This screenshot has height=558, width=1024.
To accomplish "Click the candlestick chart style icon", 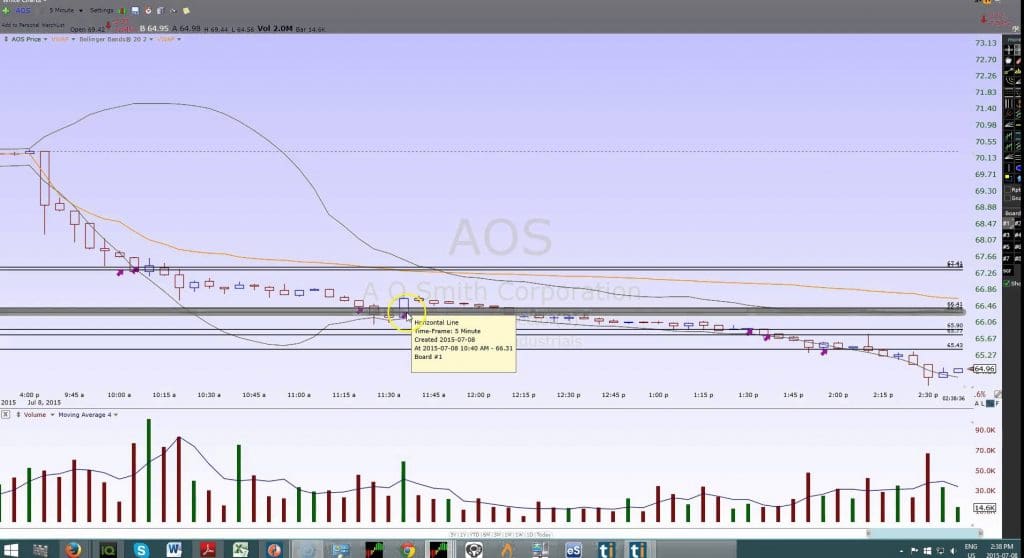I will (121, 10).
